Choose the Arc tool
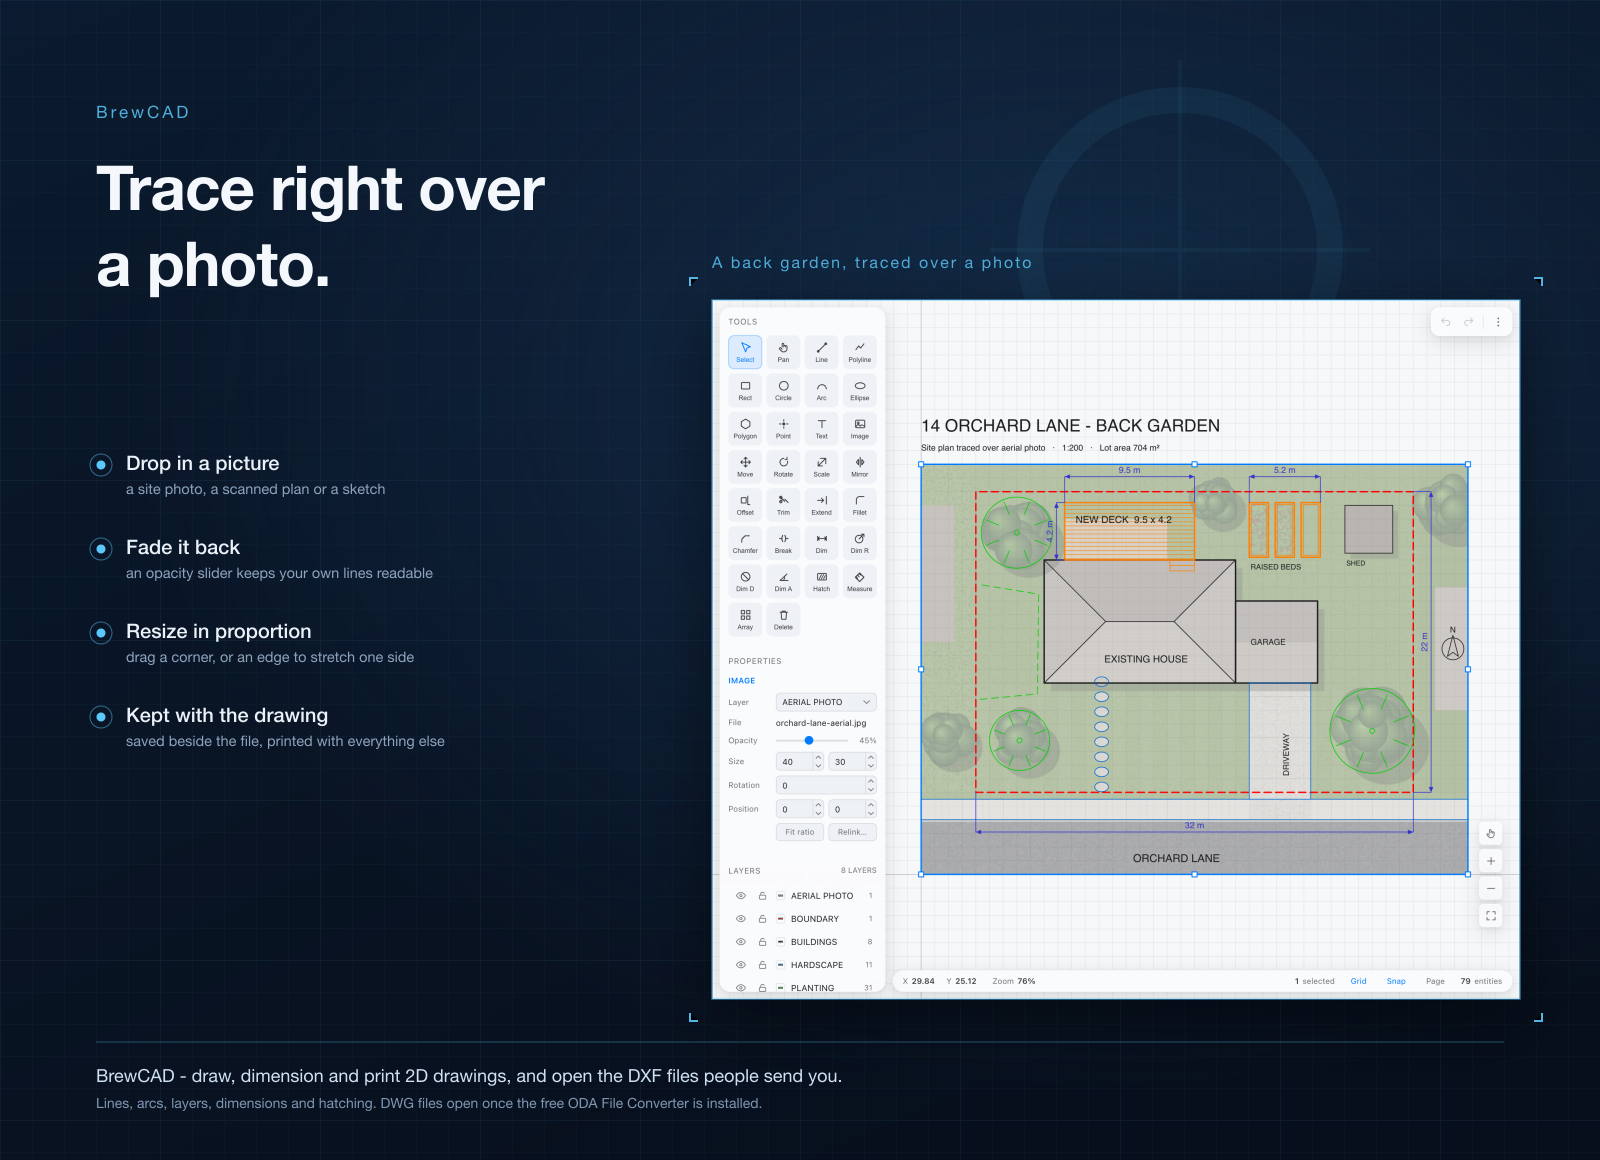The image size is (1600, 1160). (x=821, y=390)
